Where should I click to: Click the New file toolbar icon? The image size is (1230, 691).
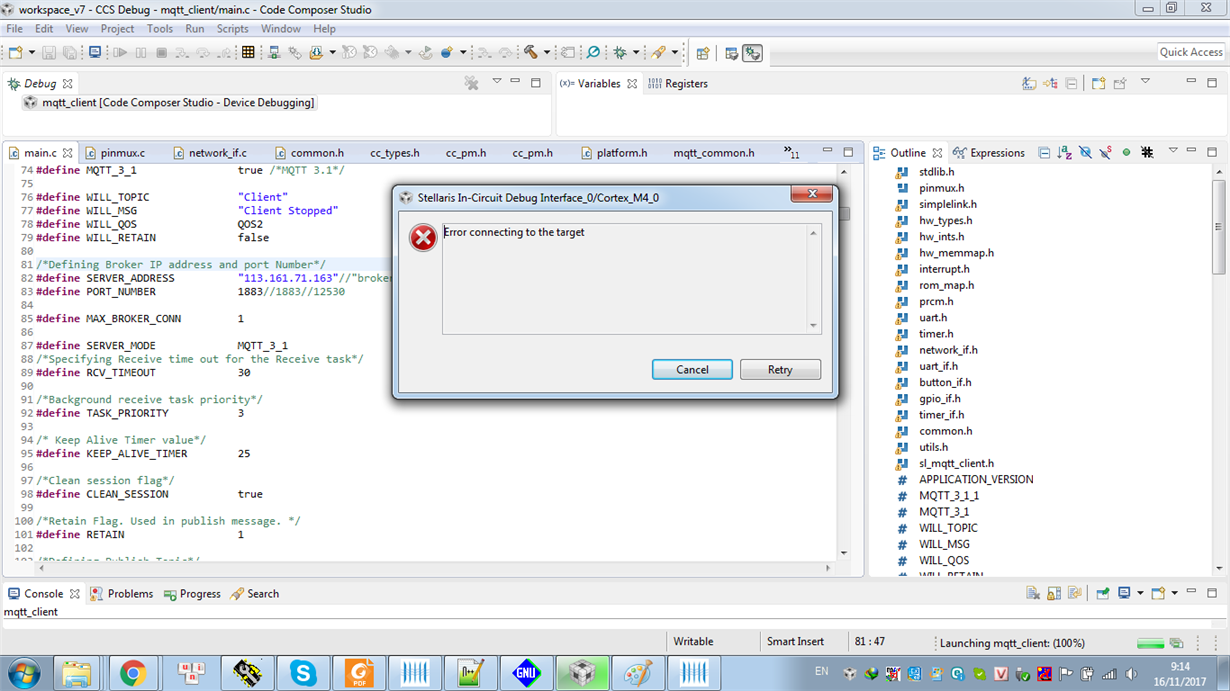[x=17, y=52]
